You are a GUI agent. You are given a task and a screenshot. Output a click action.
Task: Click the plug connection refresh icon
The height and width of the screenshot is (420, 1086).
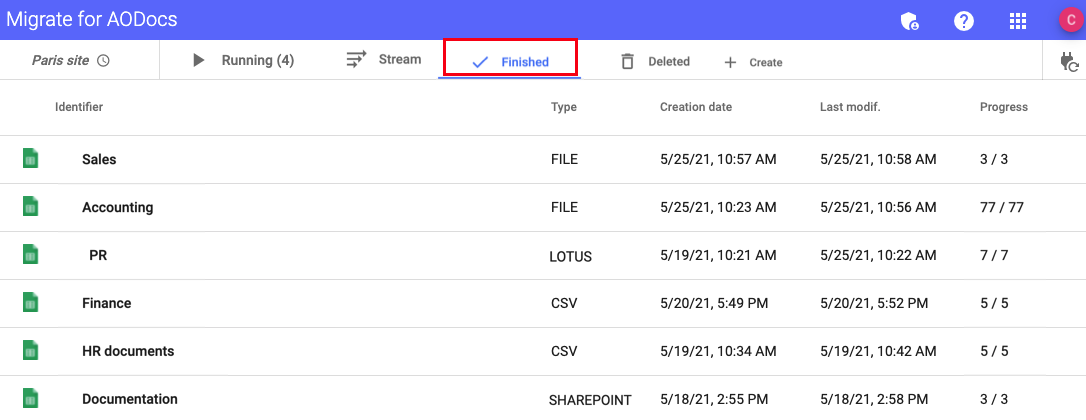click(x=1069, y=62)
